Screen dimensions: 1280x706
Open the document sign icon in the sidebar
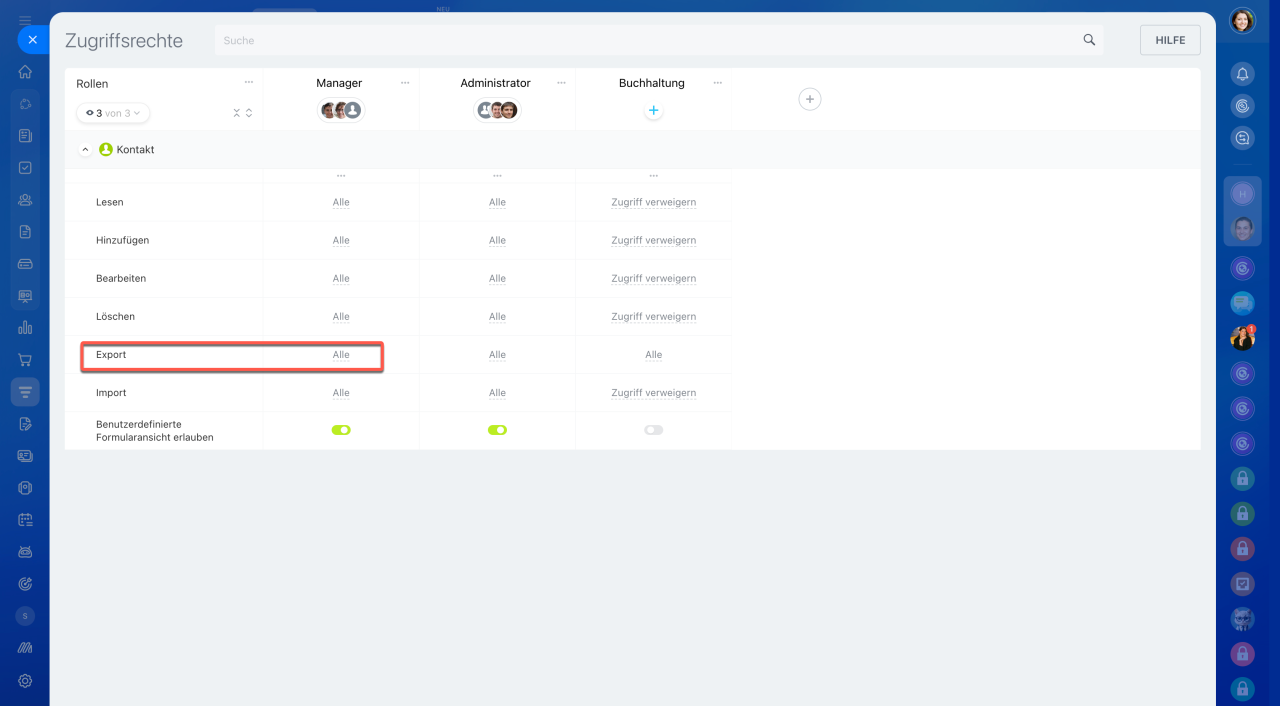25,424
